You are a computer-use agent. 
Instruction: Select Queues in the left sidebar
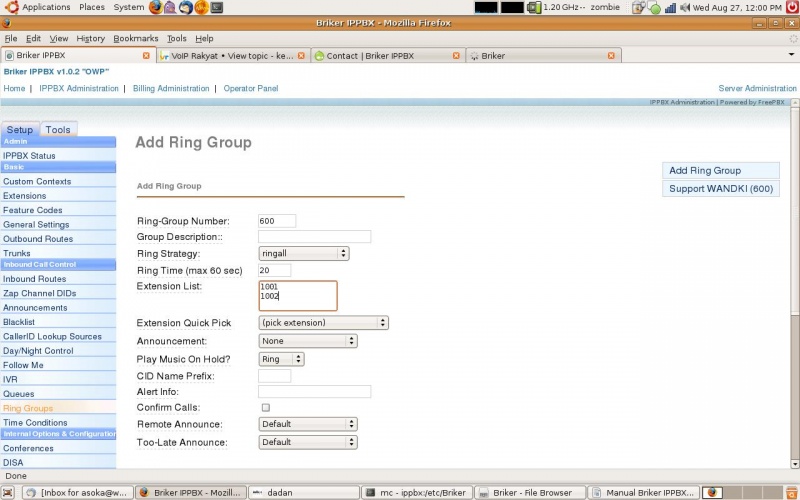point(18,394)
